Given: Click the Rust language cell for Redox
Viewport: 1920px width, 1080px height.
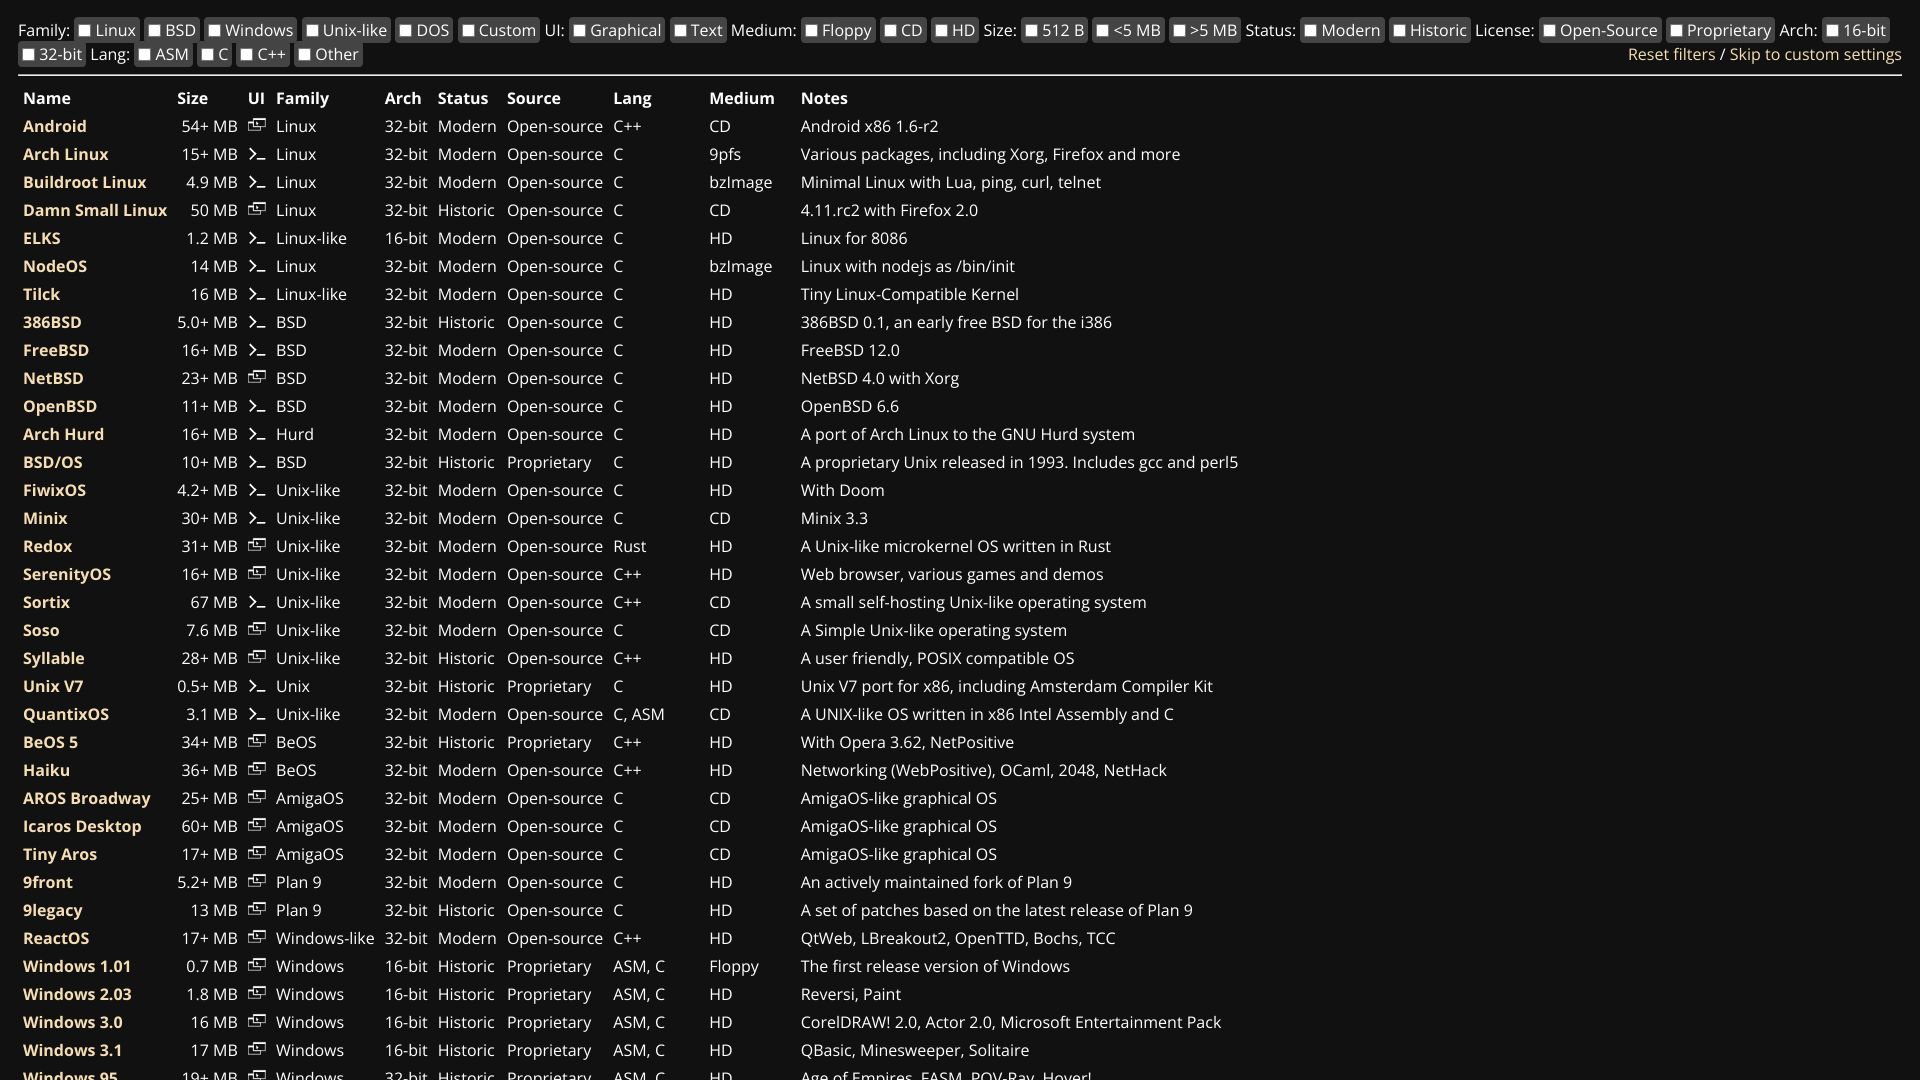Looking at the screenshot, I should click(x=630, y=546).
